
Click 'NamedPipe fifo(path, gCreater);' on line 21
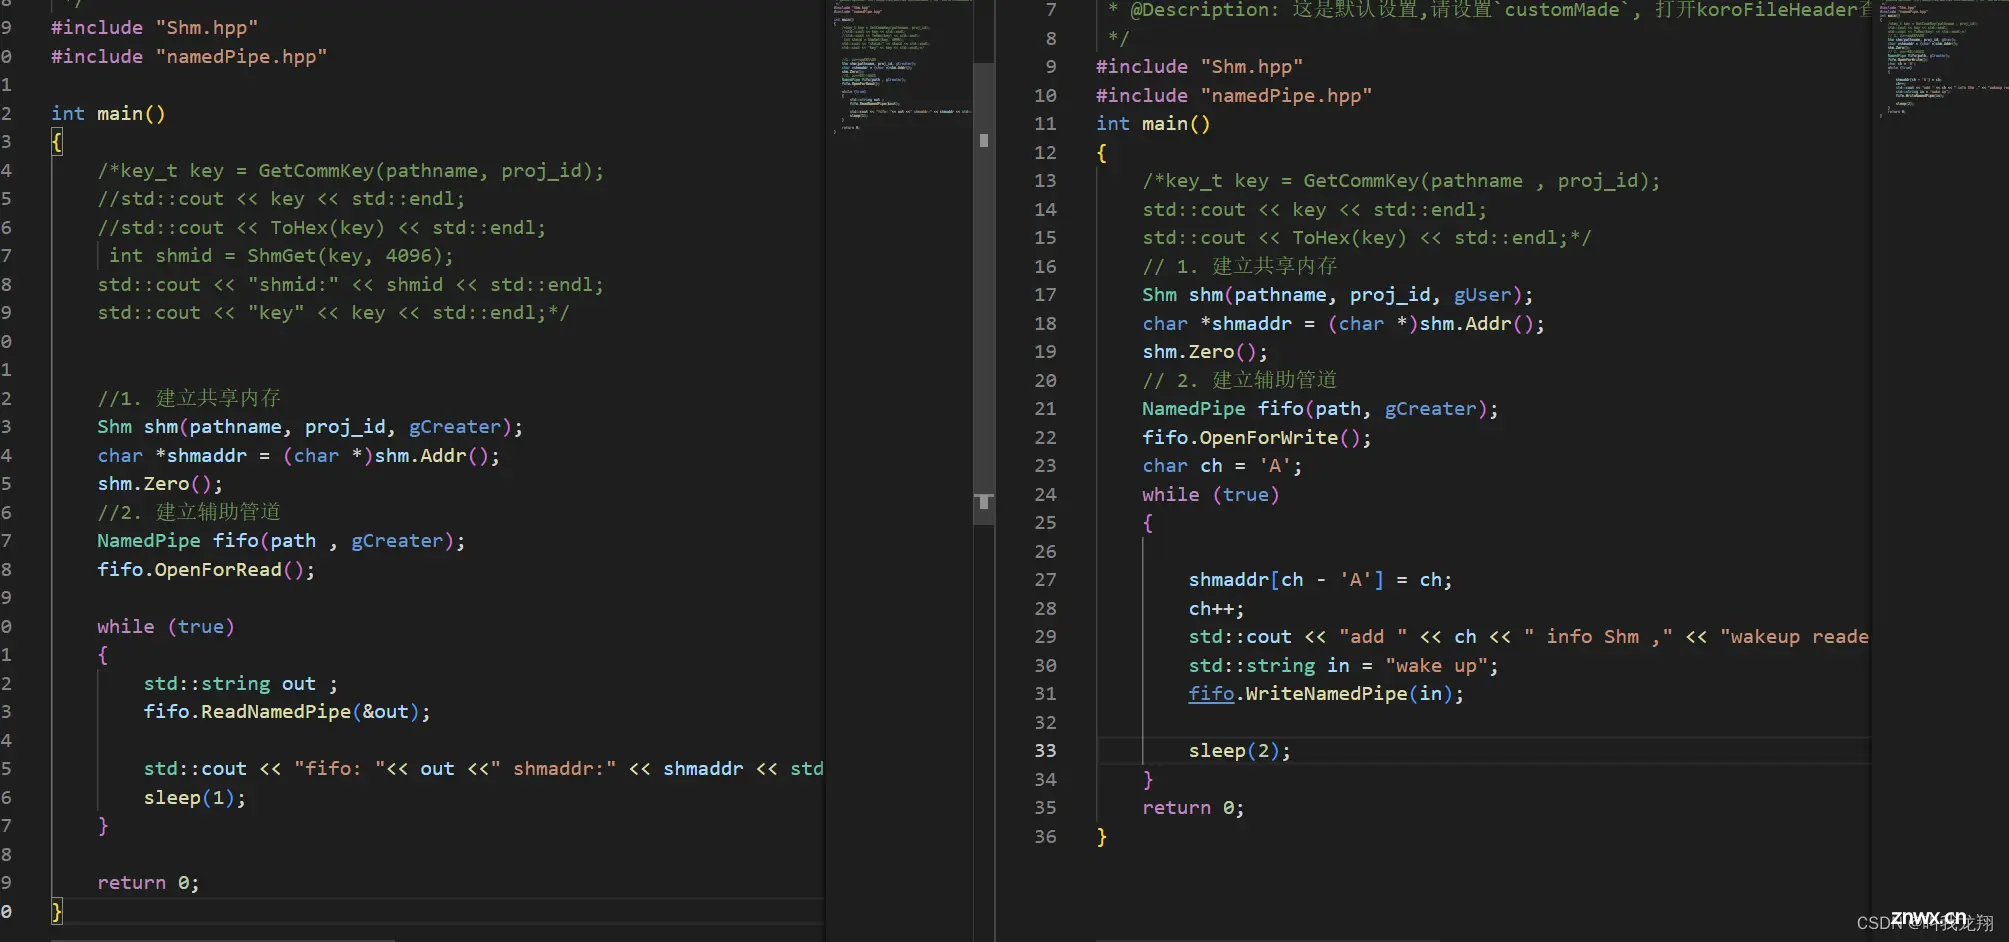coord(1320,409)
